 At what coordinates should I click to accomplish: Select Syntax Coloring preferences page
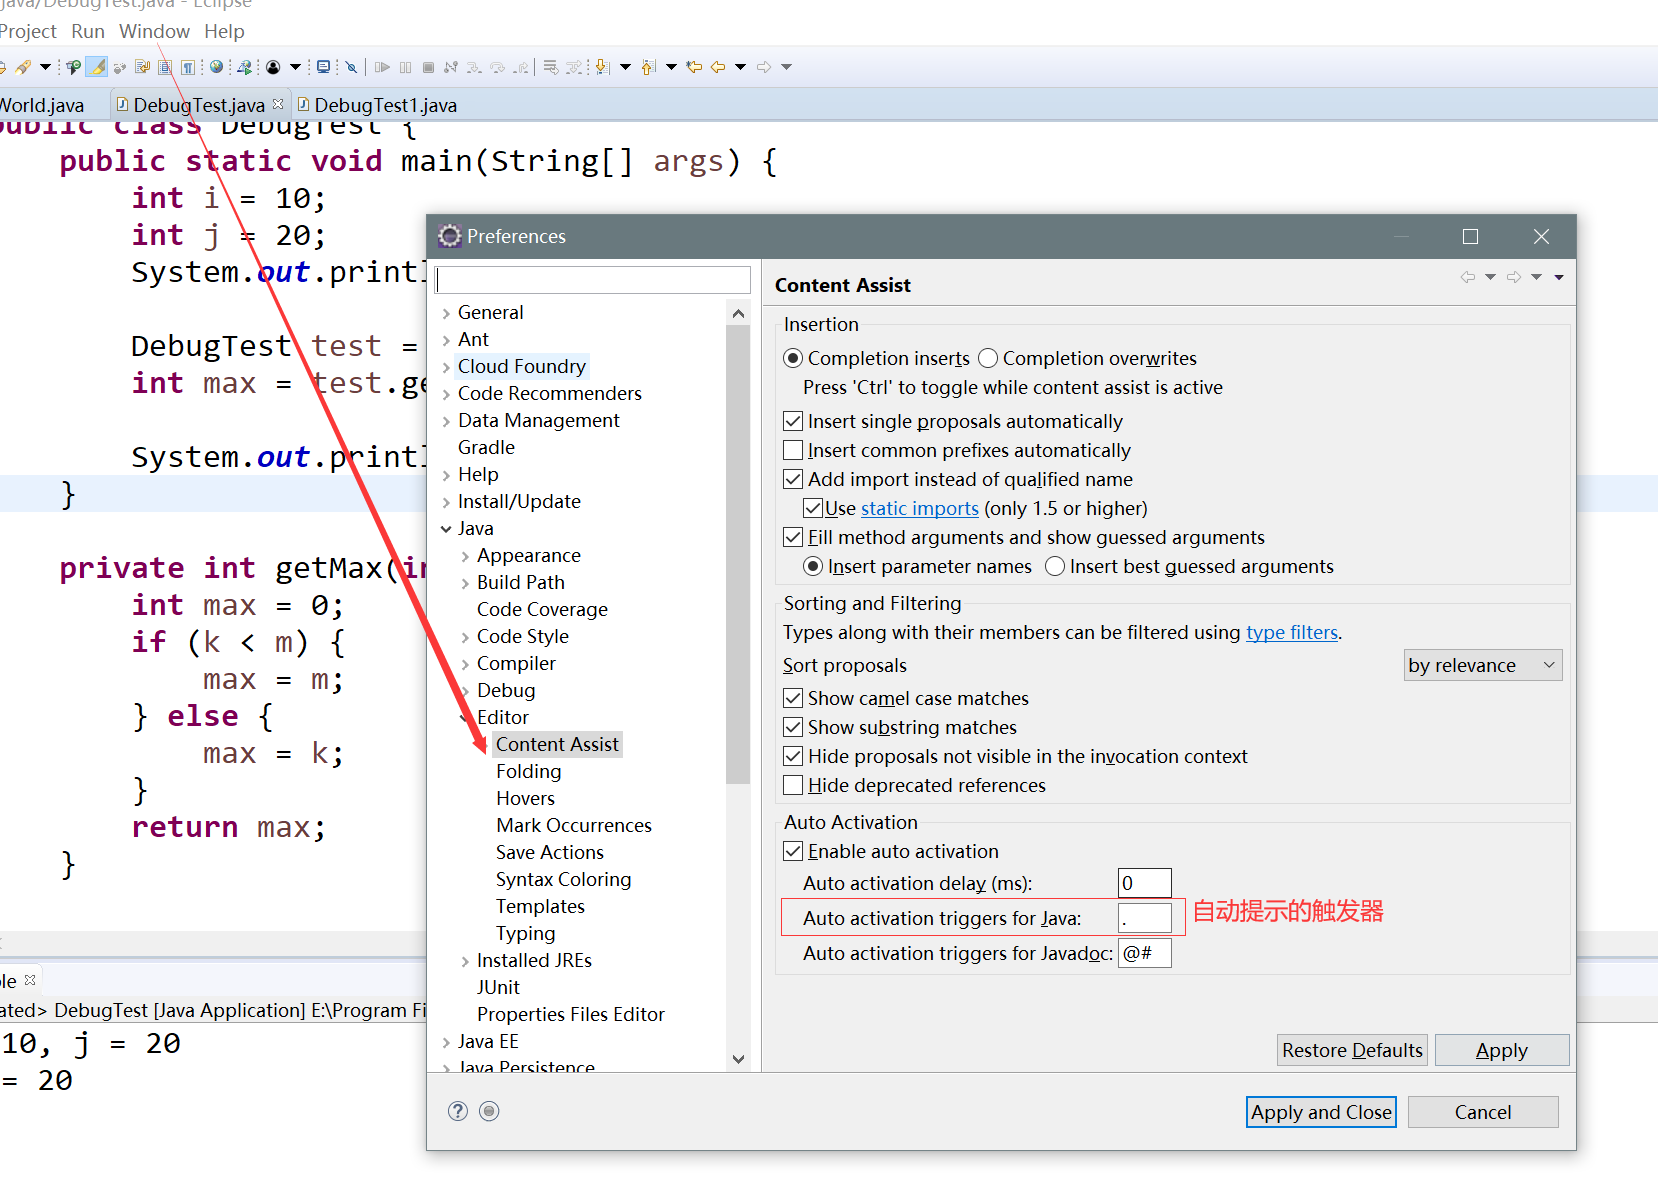coord(563,879)
